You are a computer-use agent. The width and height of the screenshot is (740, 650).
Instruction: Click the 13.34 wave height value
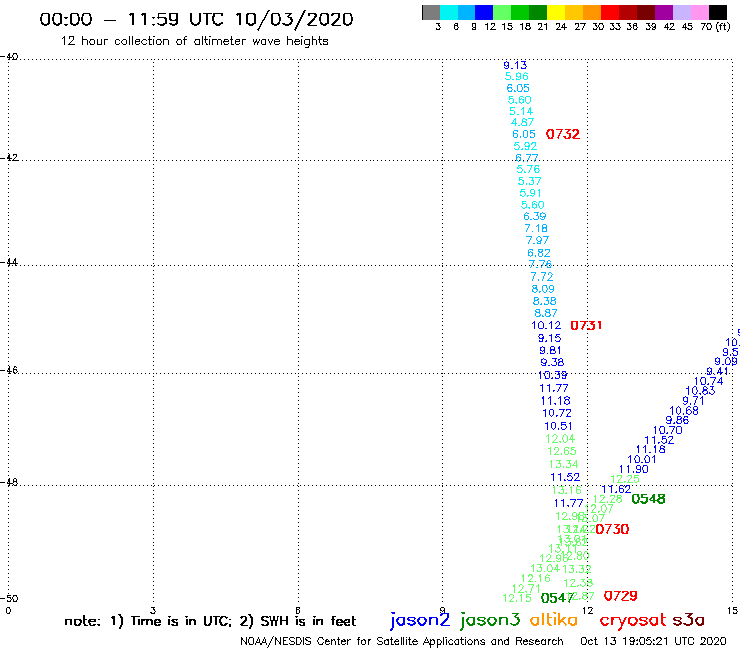click(x=563, y=464)
